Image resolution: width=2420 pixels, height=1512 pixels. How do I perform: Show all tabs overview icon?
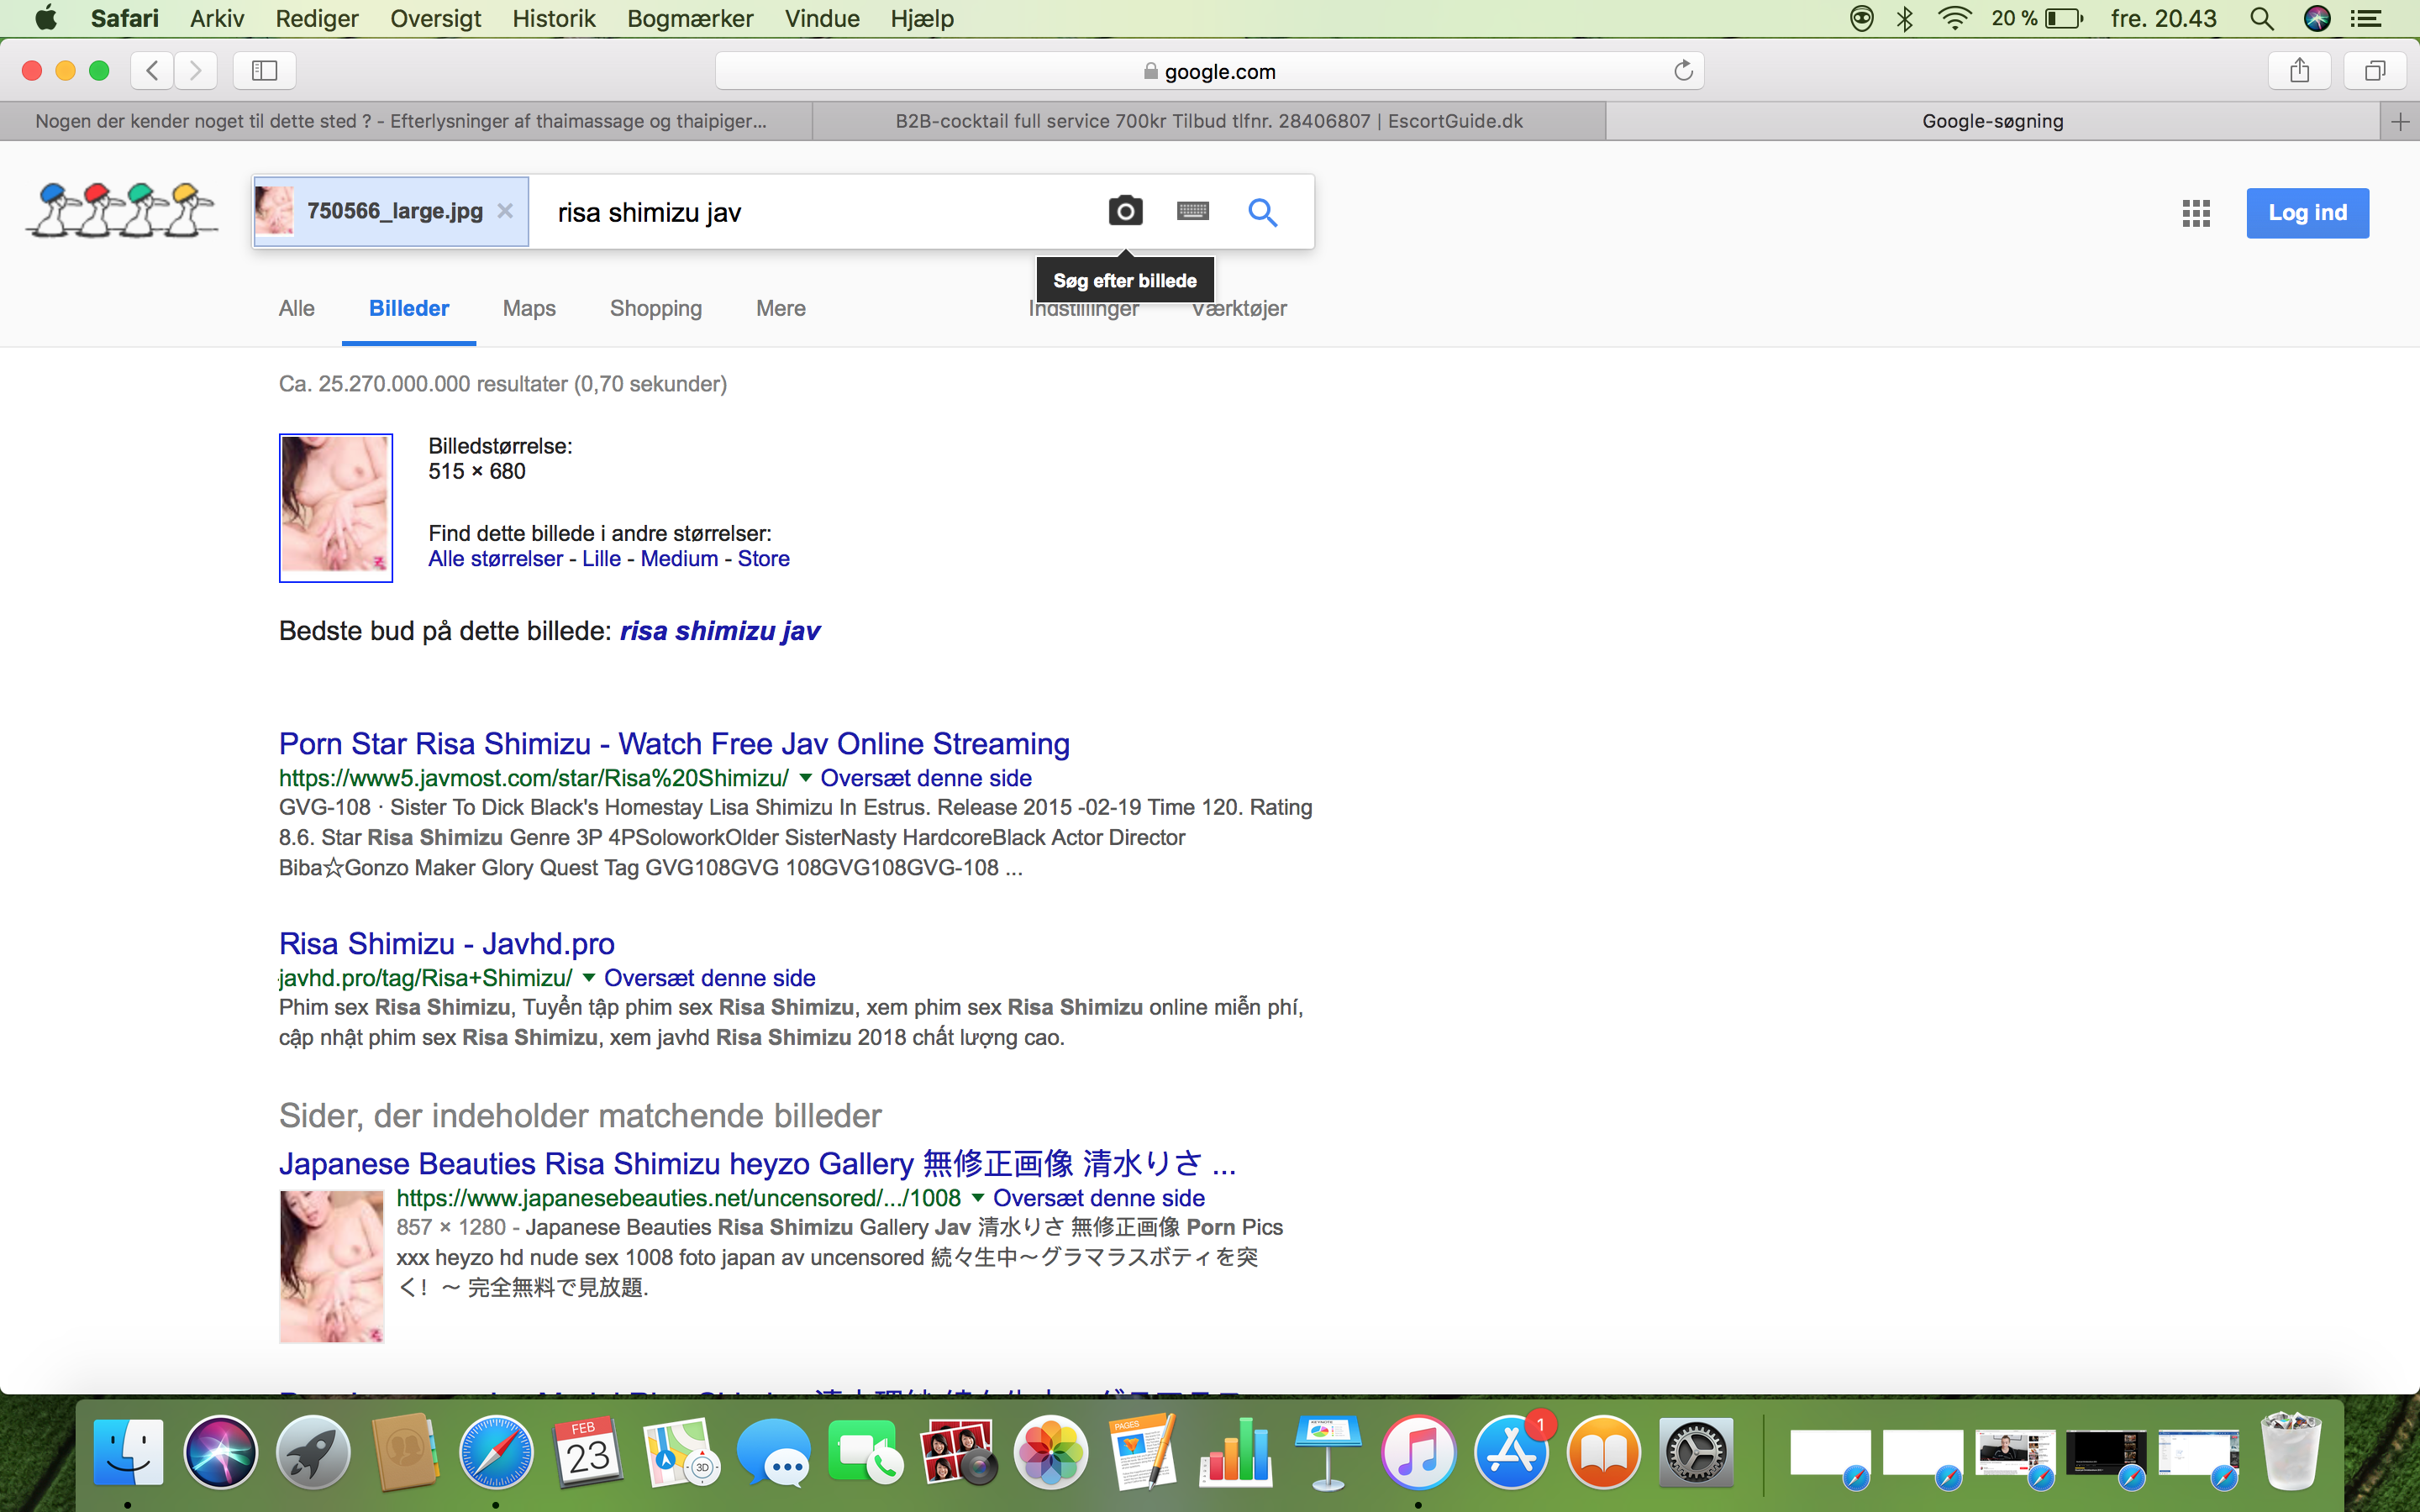[2375, 70]
